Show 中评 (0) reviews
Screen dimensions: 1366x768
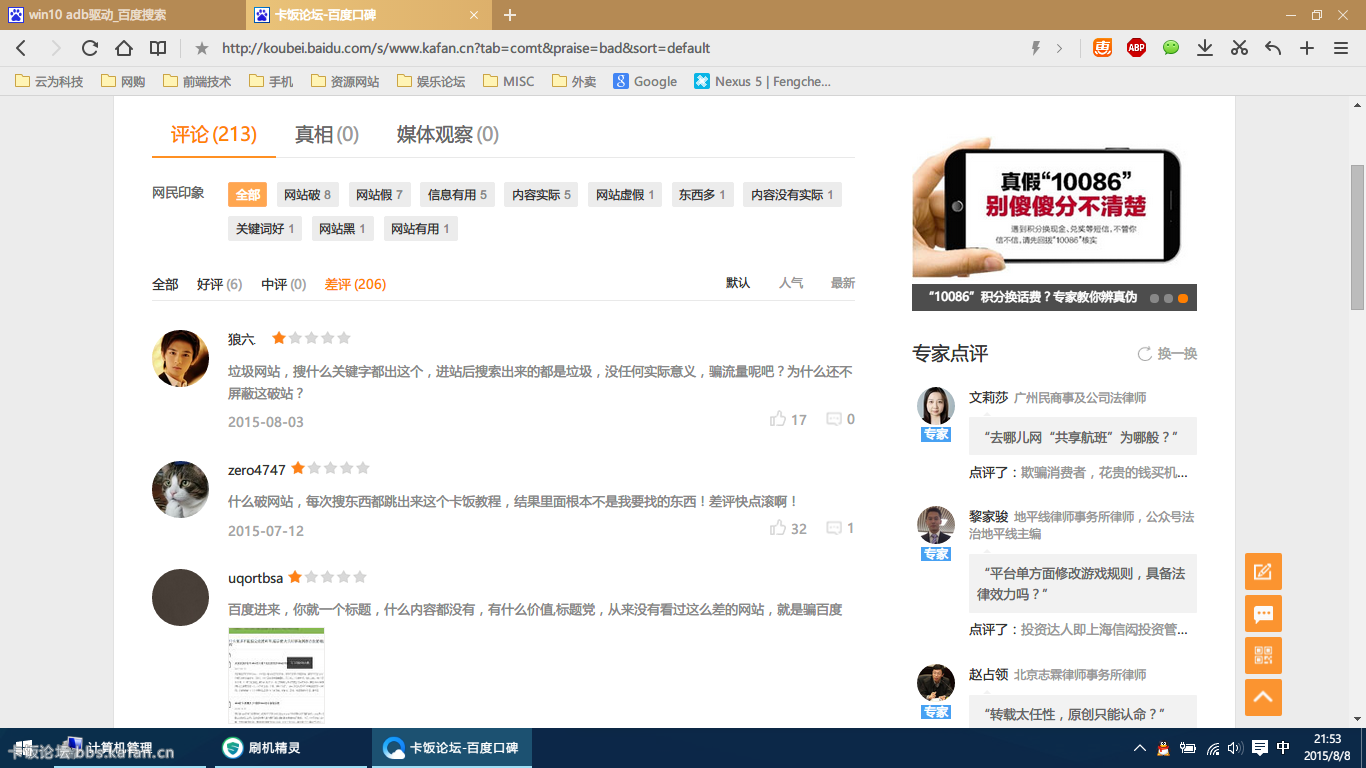[284, 284]
